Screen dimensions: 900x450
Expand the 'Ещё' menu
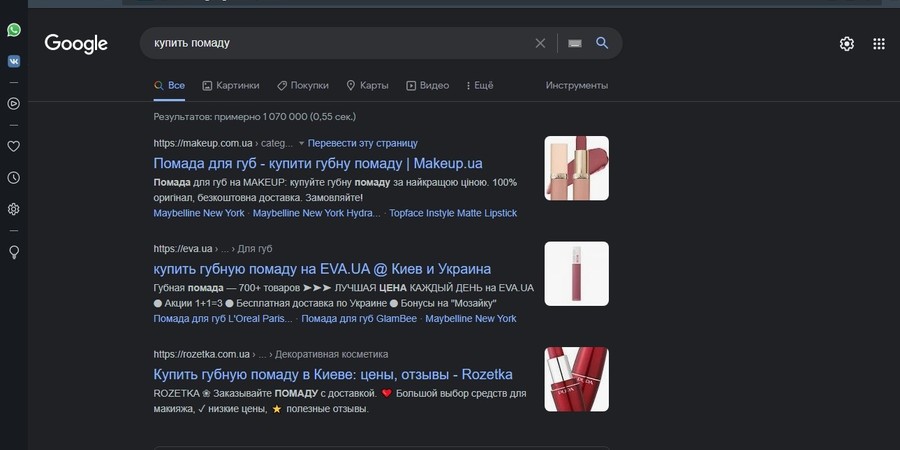pos(479,86)
